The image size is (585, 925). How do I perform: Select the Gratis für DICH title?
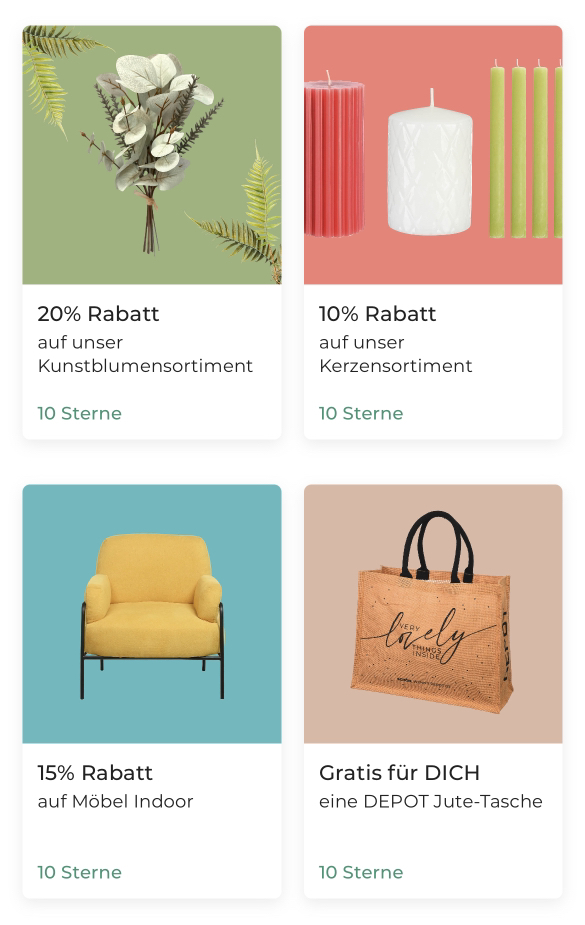coord(399,773)
